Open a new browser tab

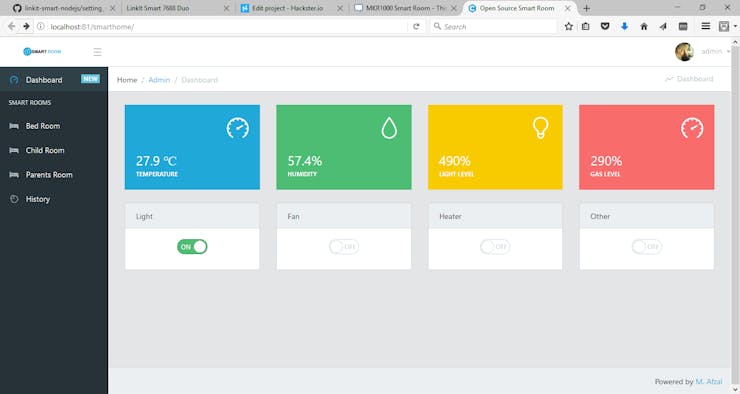tap(586, 8)
